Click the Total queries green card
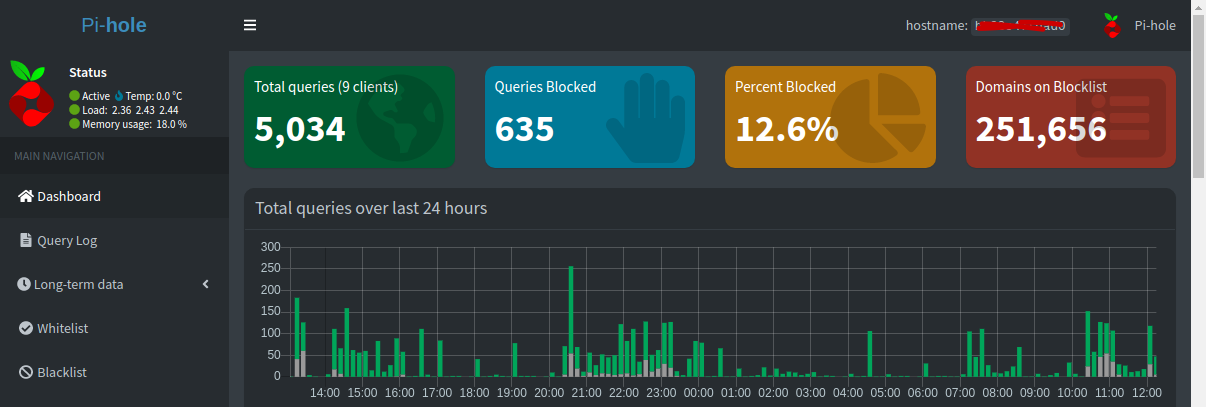The height and width of the screenshot is (407, 1206). pos(349,117)
